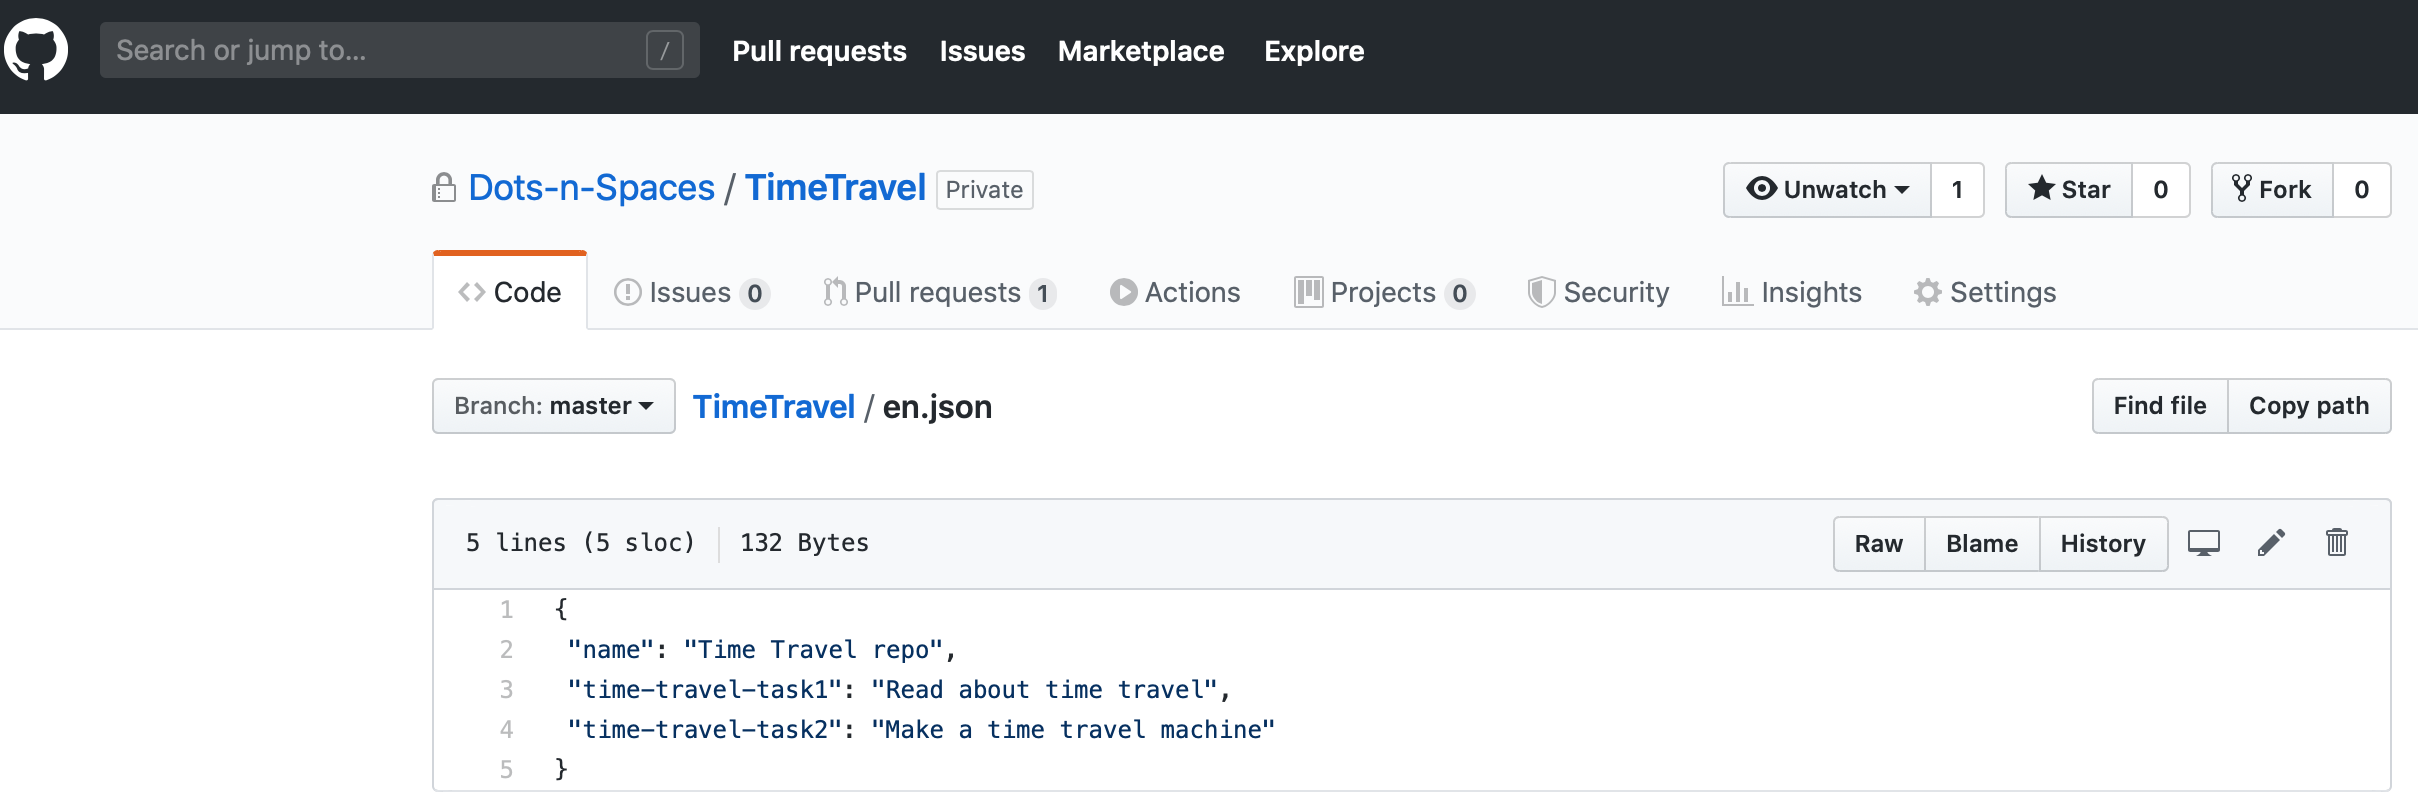
Task: Open the Branch: master dropdown
Action: 553,406
